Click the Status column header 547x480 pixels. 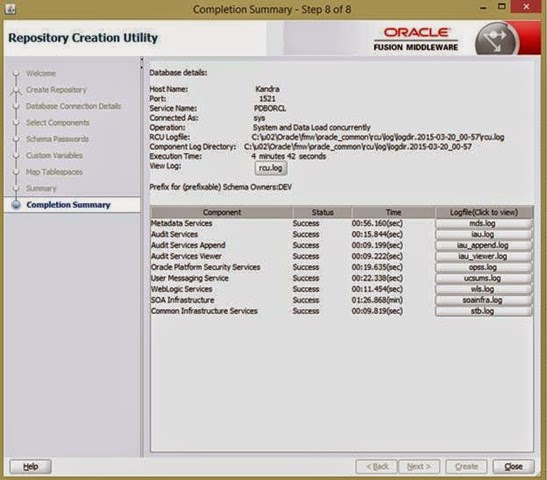point(322,212)
